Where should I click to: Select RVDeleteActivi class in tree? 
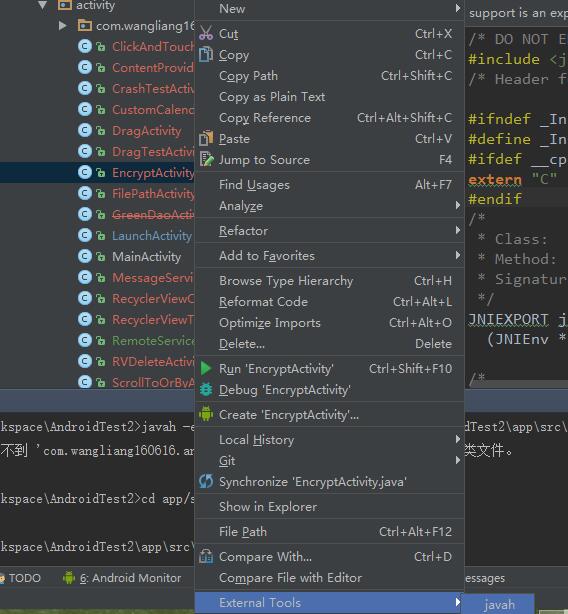(x=153, y=361)
